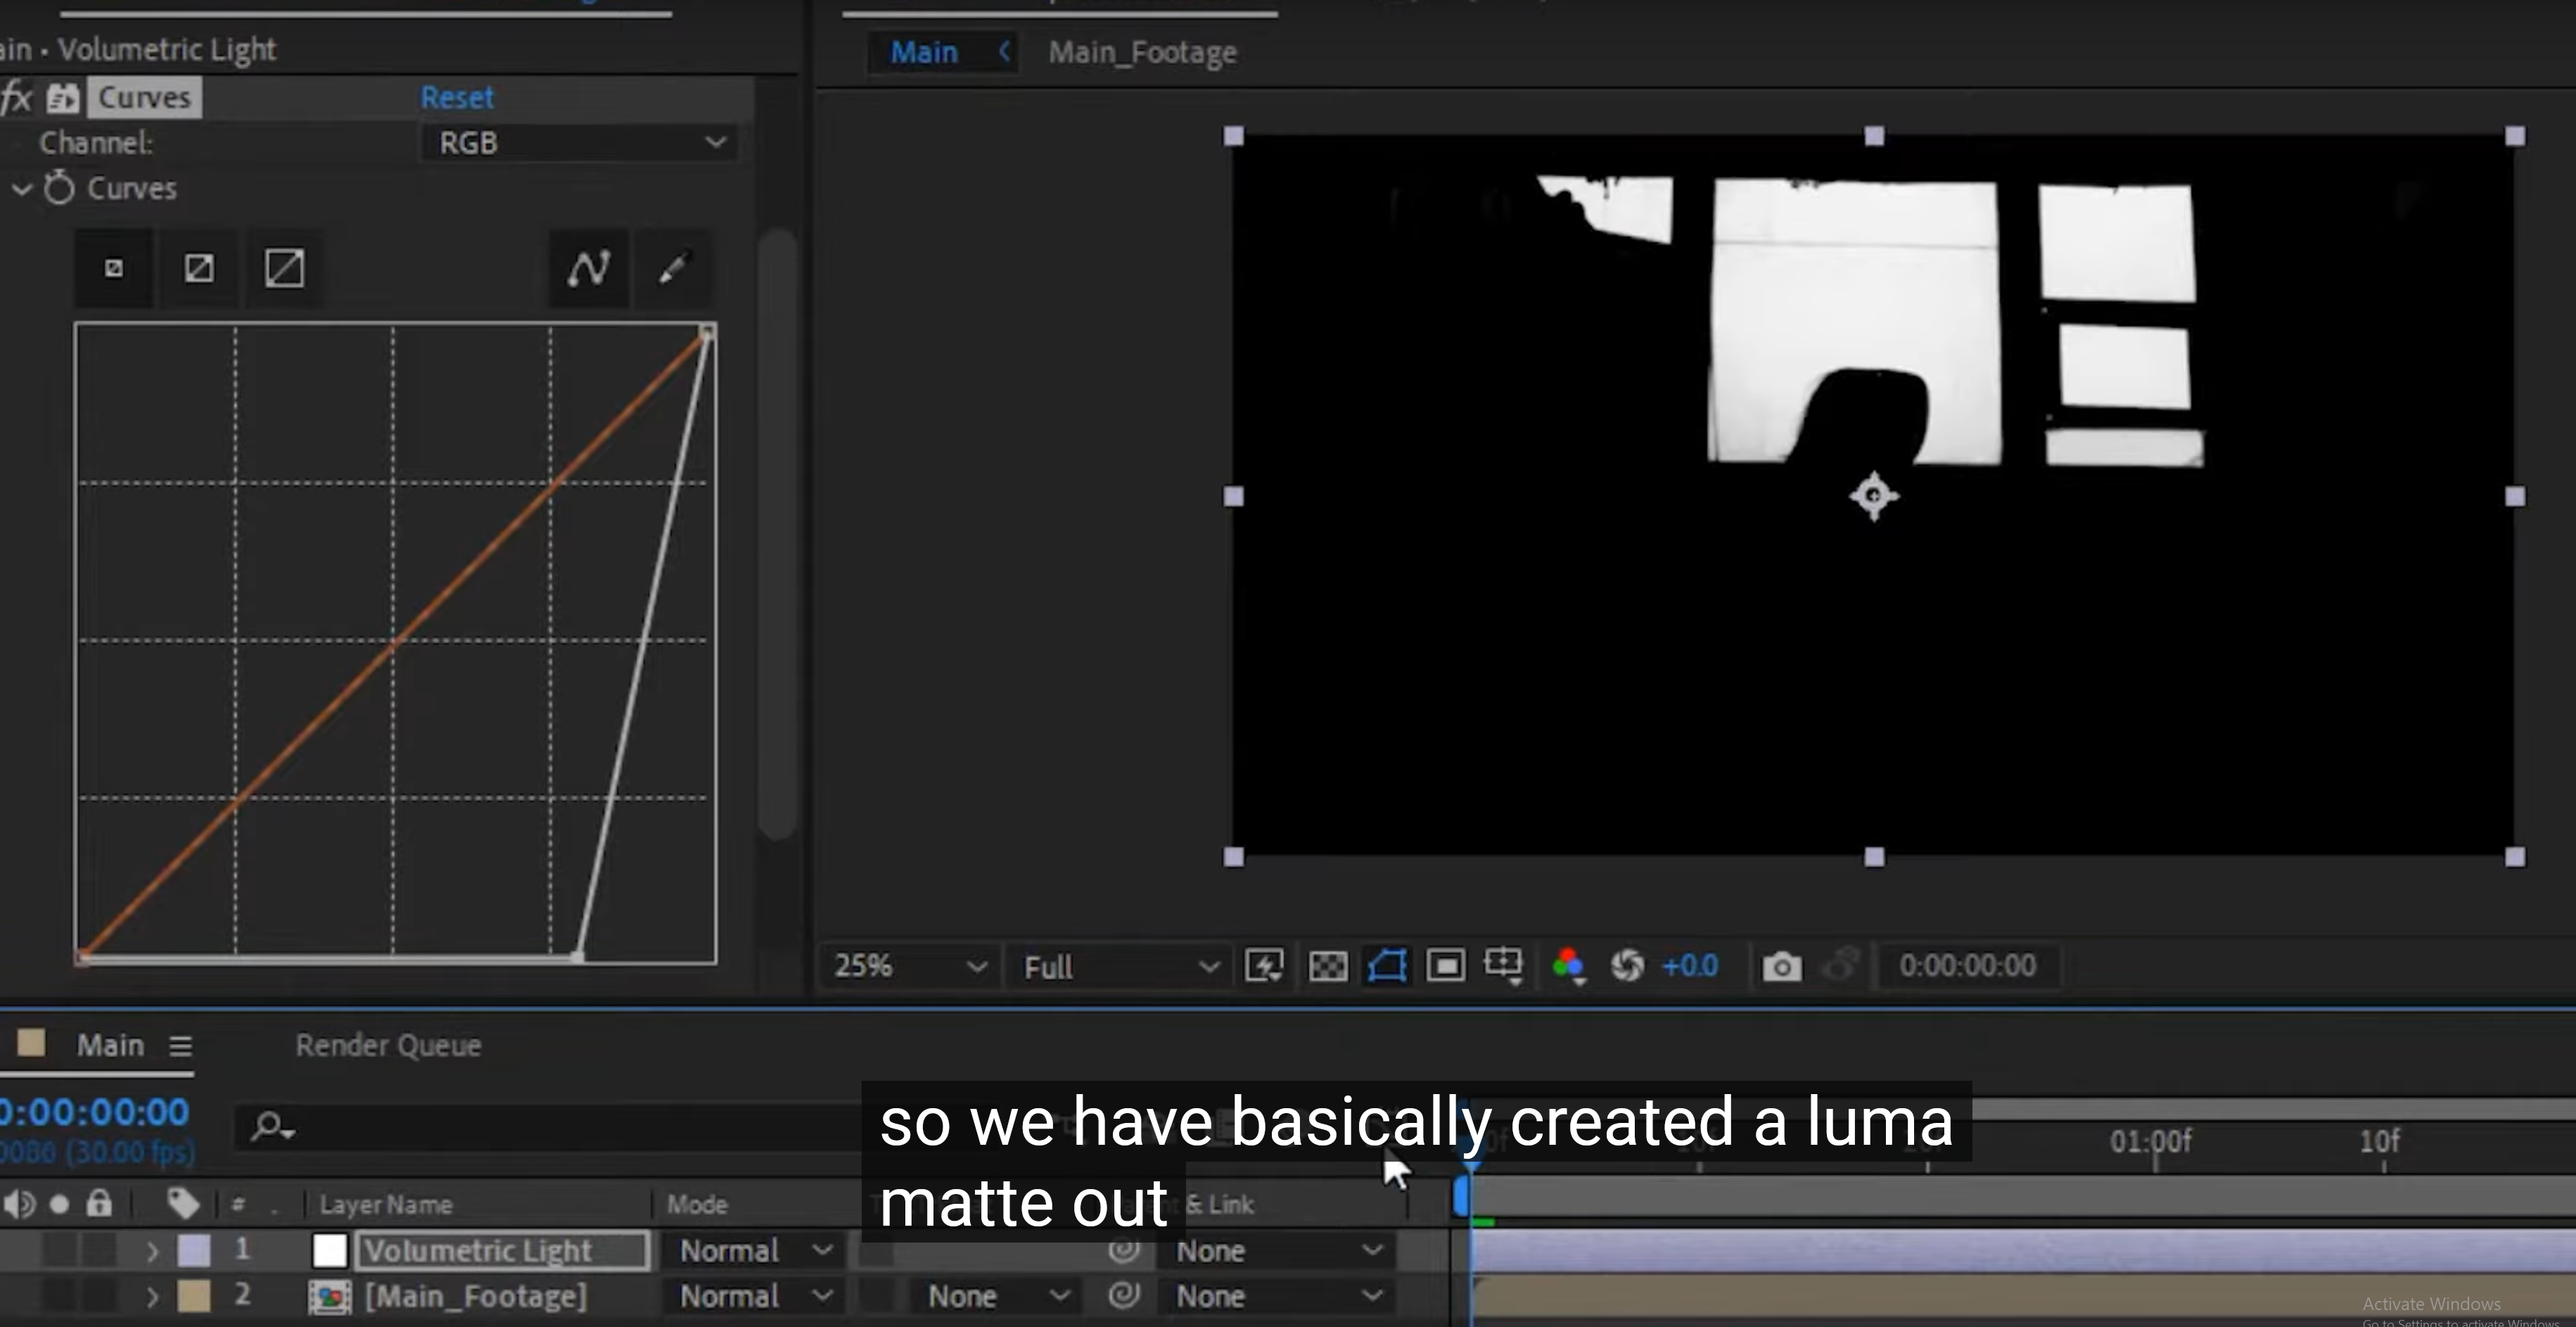Switch to the Render Queue tab
This screenshot has height=1327, width=2576.
(x=388, y=1044)
